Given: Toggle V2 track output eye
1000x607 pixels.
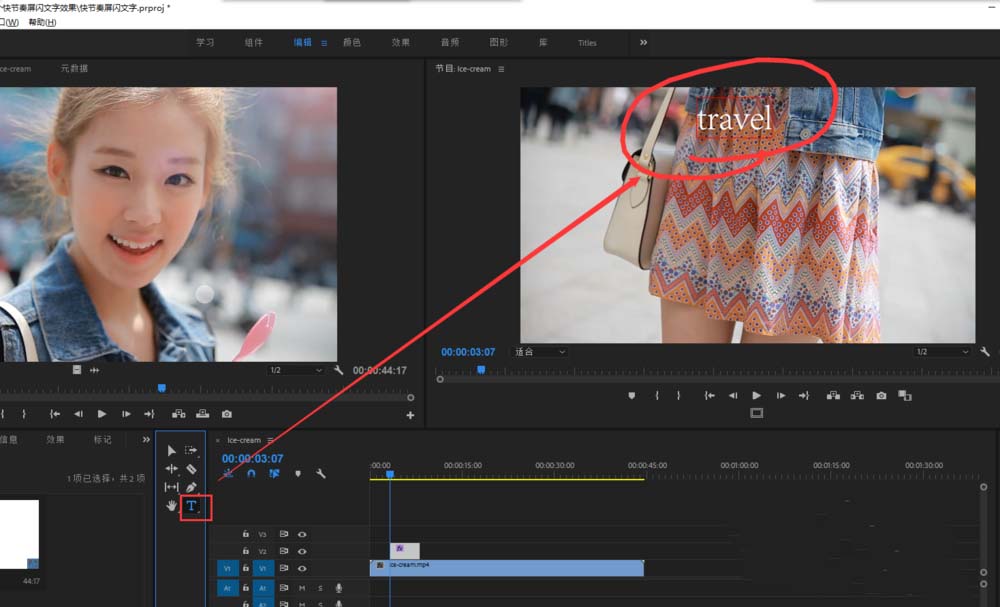Looking at the screenshot, I should (x=302, y=551).
